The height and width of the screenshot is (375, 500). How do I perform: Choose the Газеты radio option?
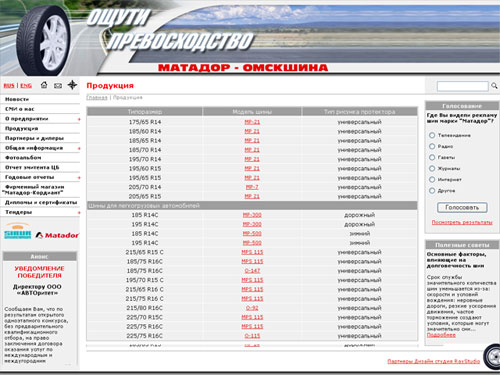(432, 157)
